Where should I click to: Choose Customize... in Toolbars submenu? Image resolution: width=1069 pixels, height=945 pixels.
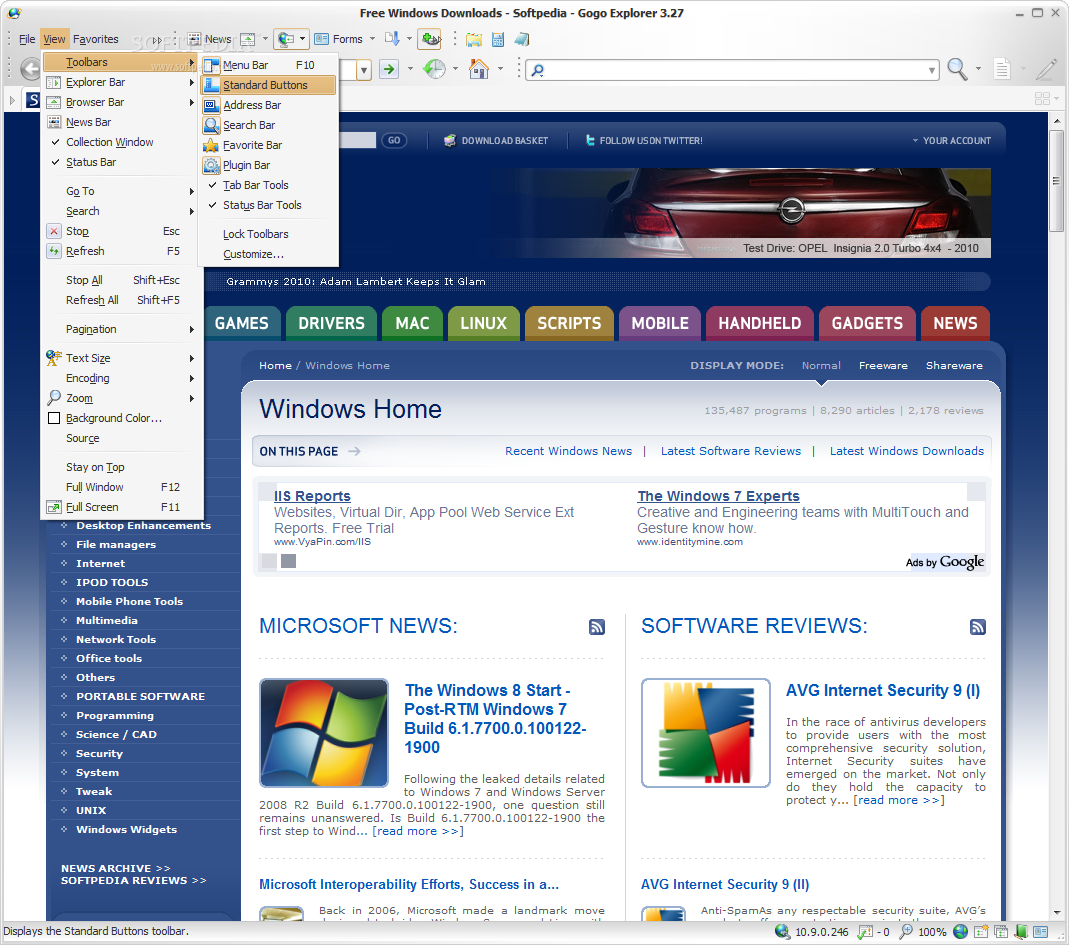[x=269, y=254]
